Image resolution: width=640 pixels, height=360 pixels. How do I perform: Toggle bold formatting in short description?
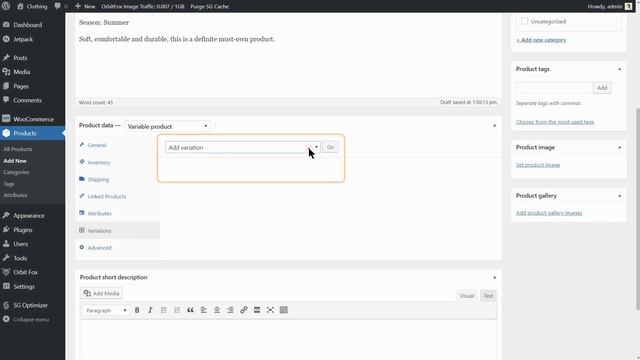tap(137, 310)
